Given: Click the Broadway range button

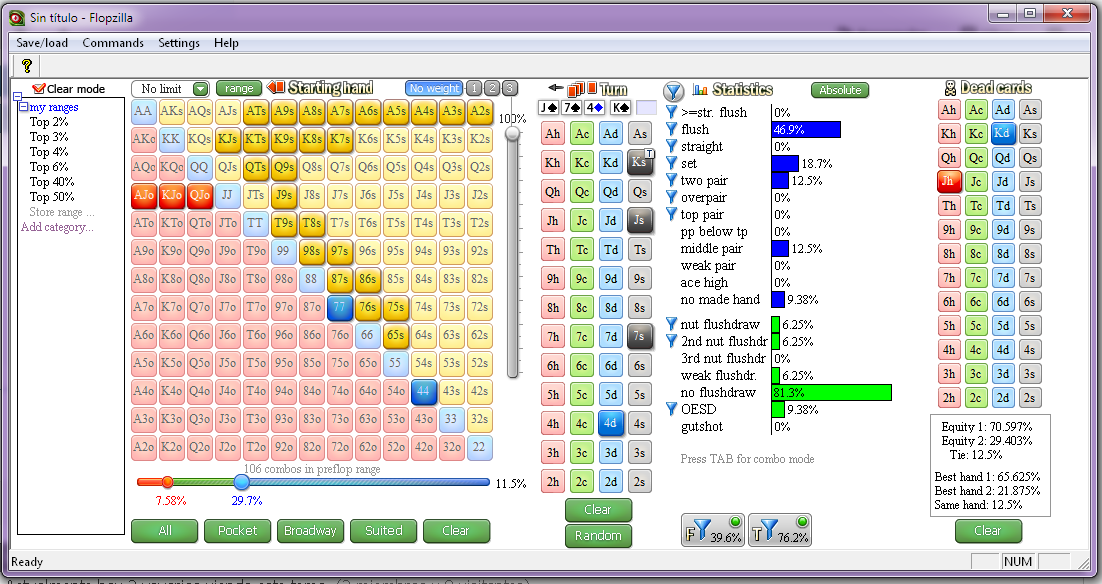Looking at the screenshot, I should point(311,531).
